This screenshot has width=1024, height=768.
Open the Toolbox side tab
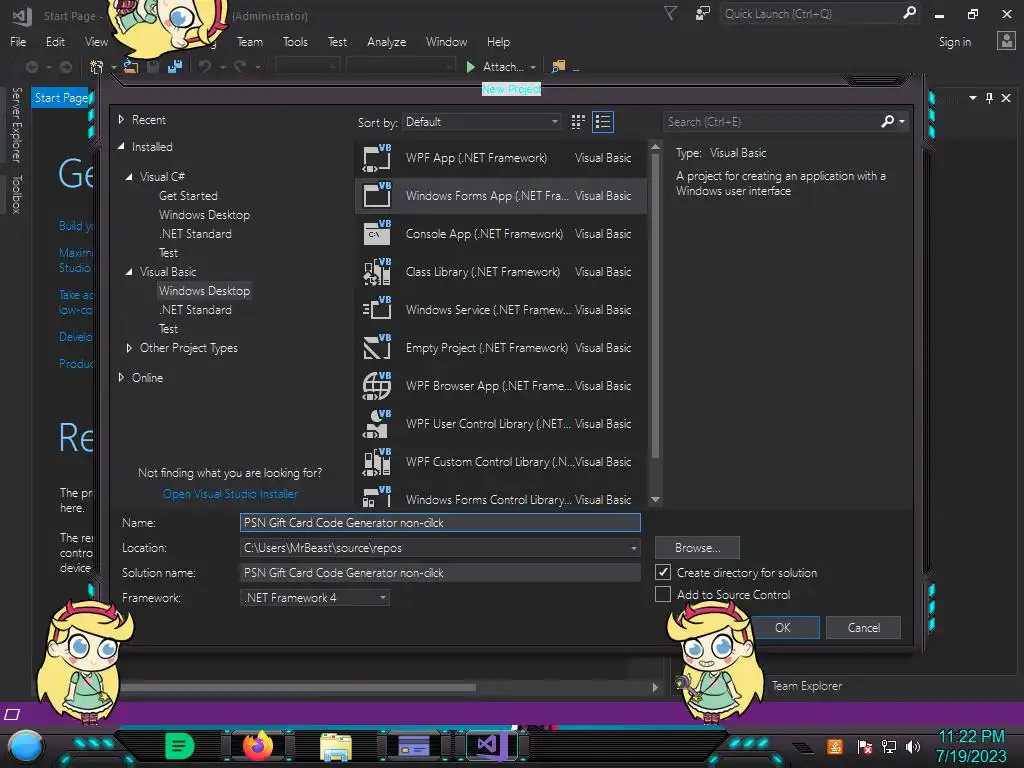click(17, 194)
